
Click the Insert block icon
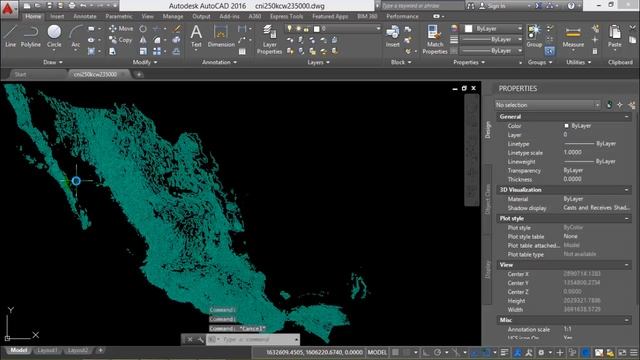click(x=393, y=36)
